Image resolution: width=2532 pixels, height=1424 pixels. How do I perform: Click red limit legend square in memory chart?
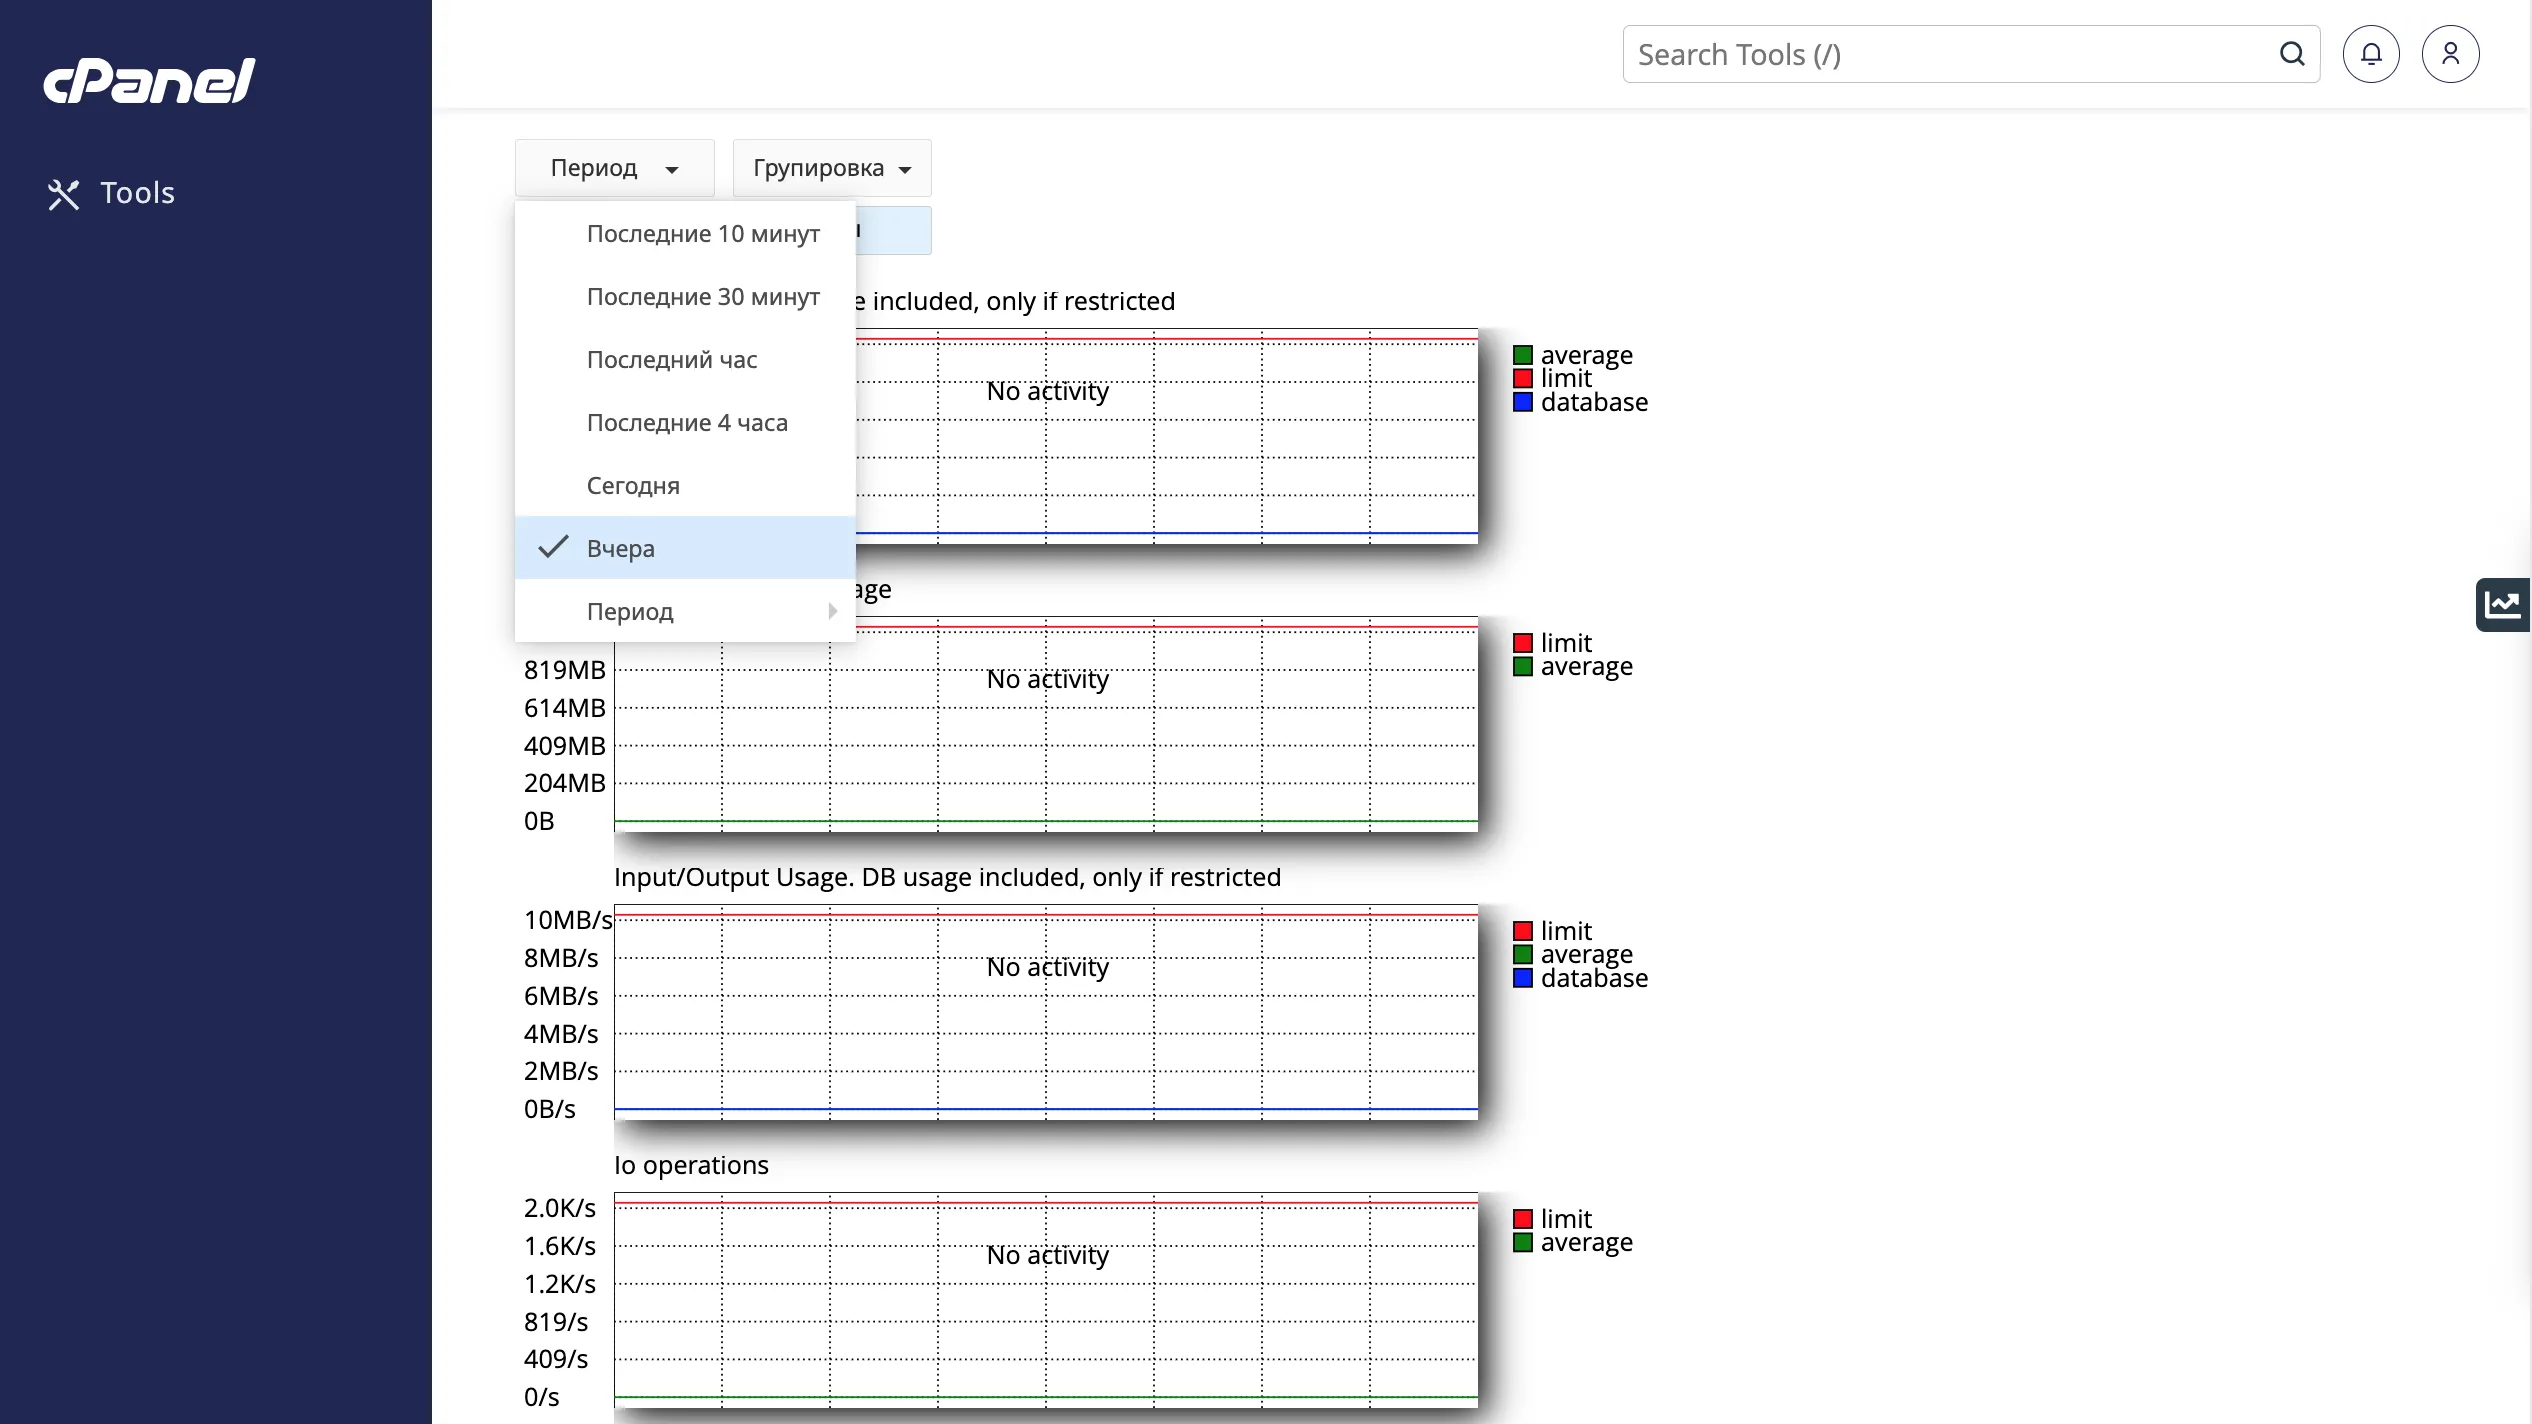(x=1522, y=643)
